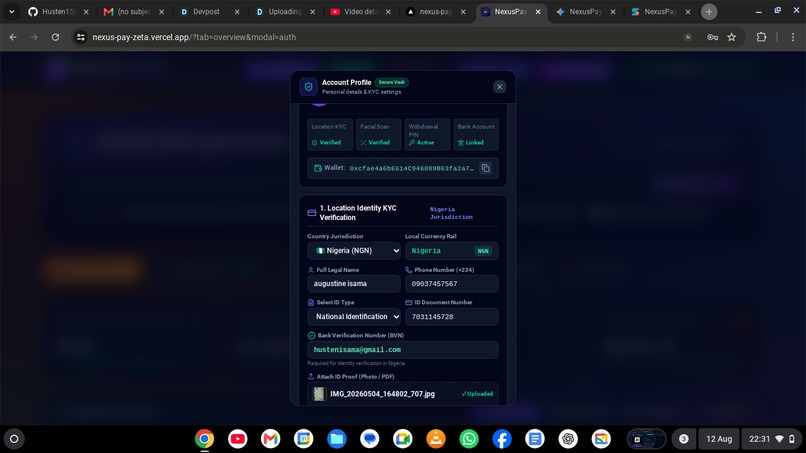
Task: Open the ChromeOS launcher button
Action: 14,439
